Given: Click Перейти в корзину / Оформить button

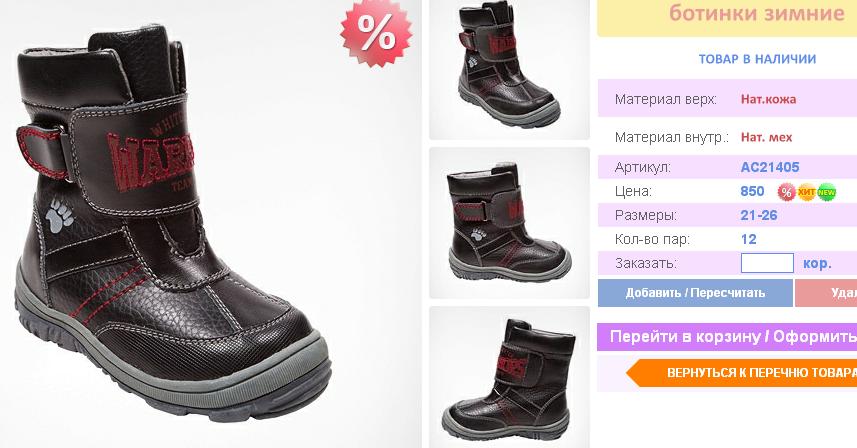Looking at the screenshot, I should coord(727,337).
